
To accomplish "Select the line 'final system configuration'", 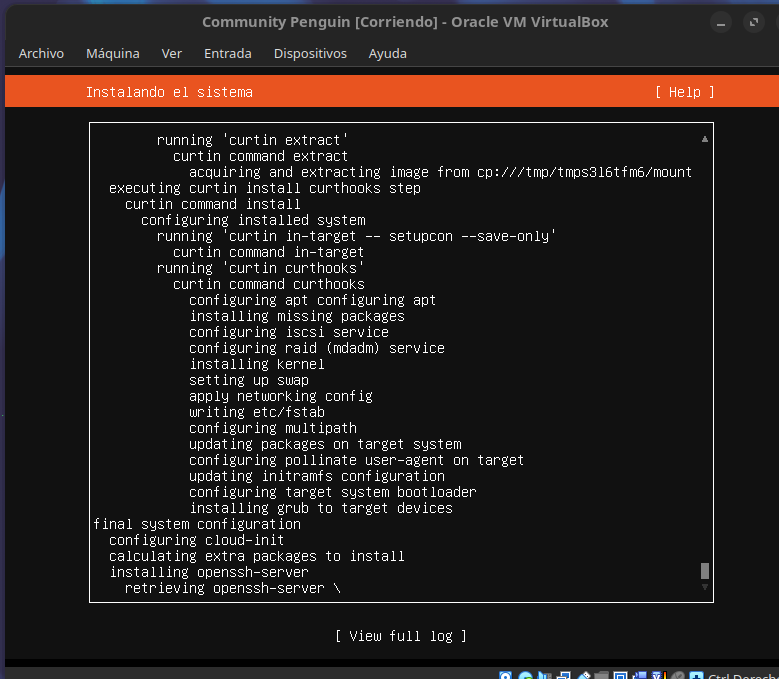I will (x=197, y=524).
